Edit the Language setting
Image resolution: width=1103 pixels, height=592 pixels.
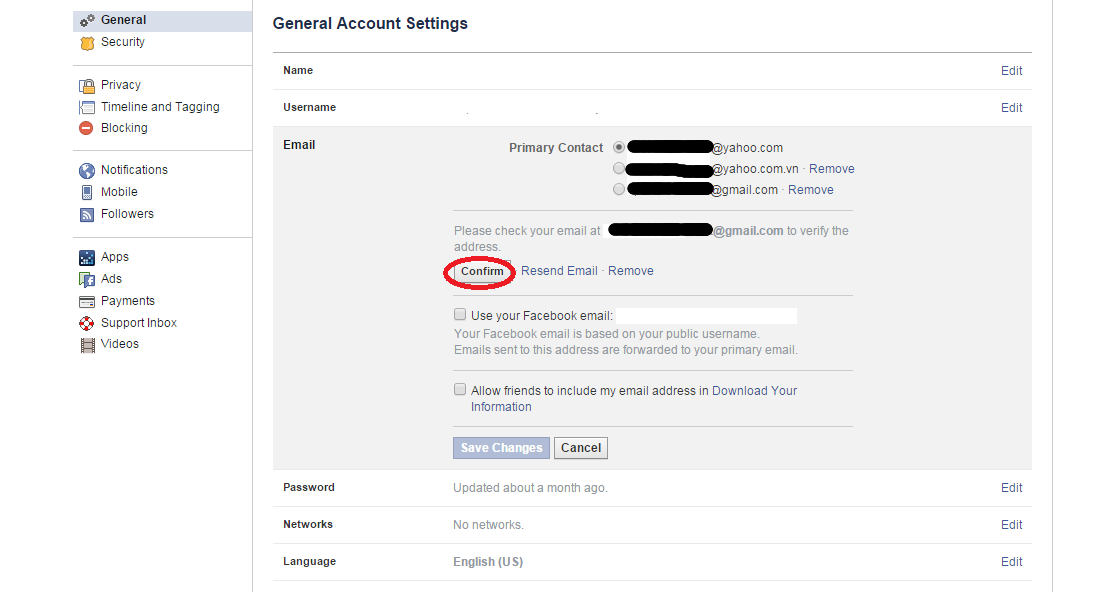[1012, 562]
